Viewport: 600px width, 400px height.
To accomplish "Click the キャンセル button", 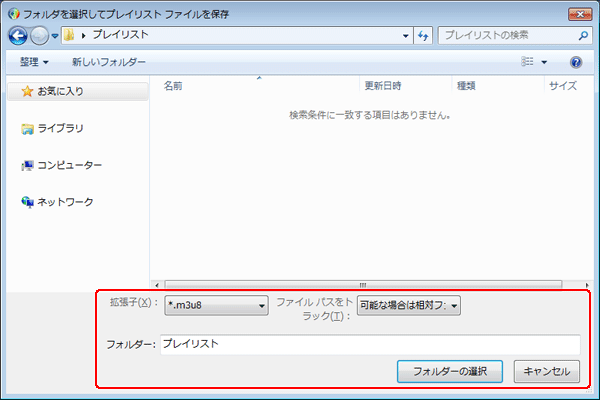I will tap(546, 371).
